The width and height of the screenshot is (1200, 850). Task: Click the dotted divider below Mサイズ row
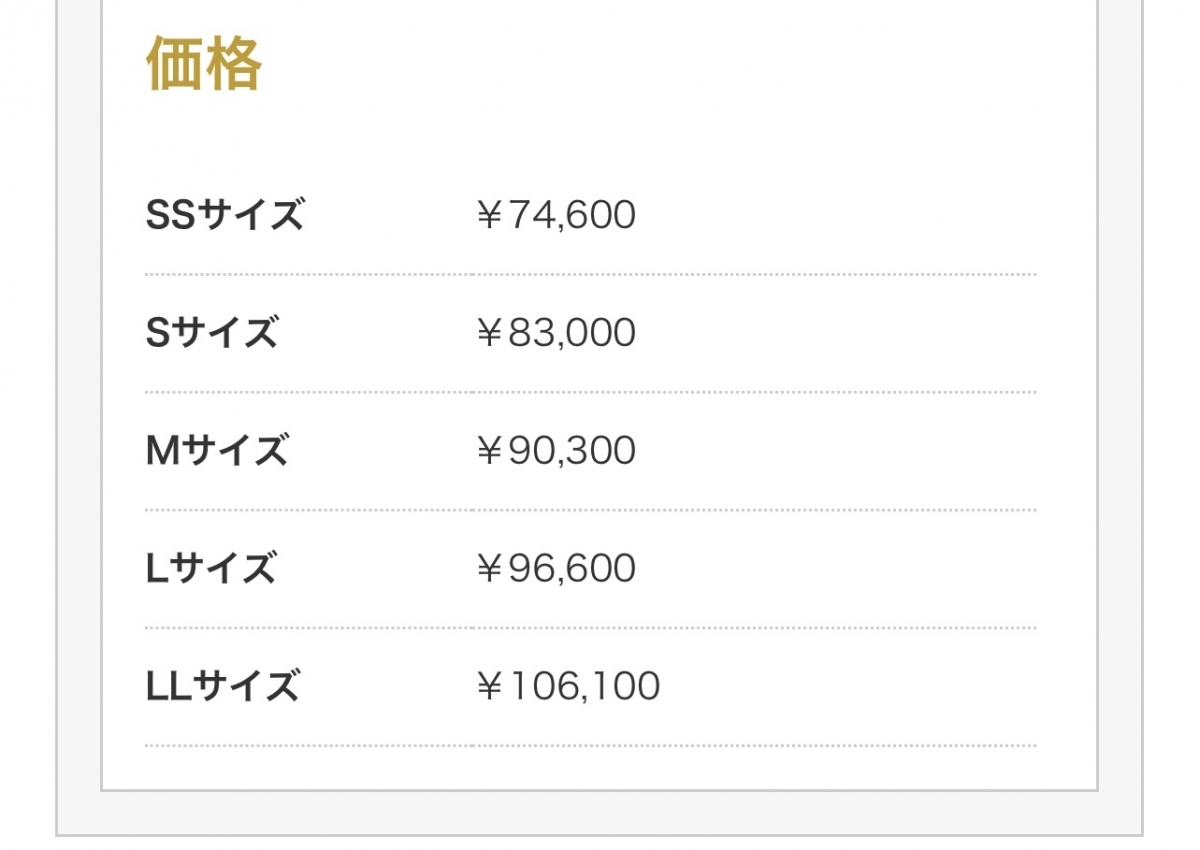[590, 510]
